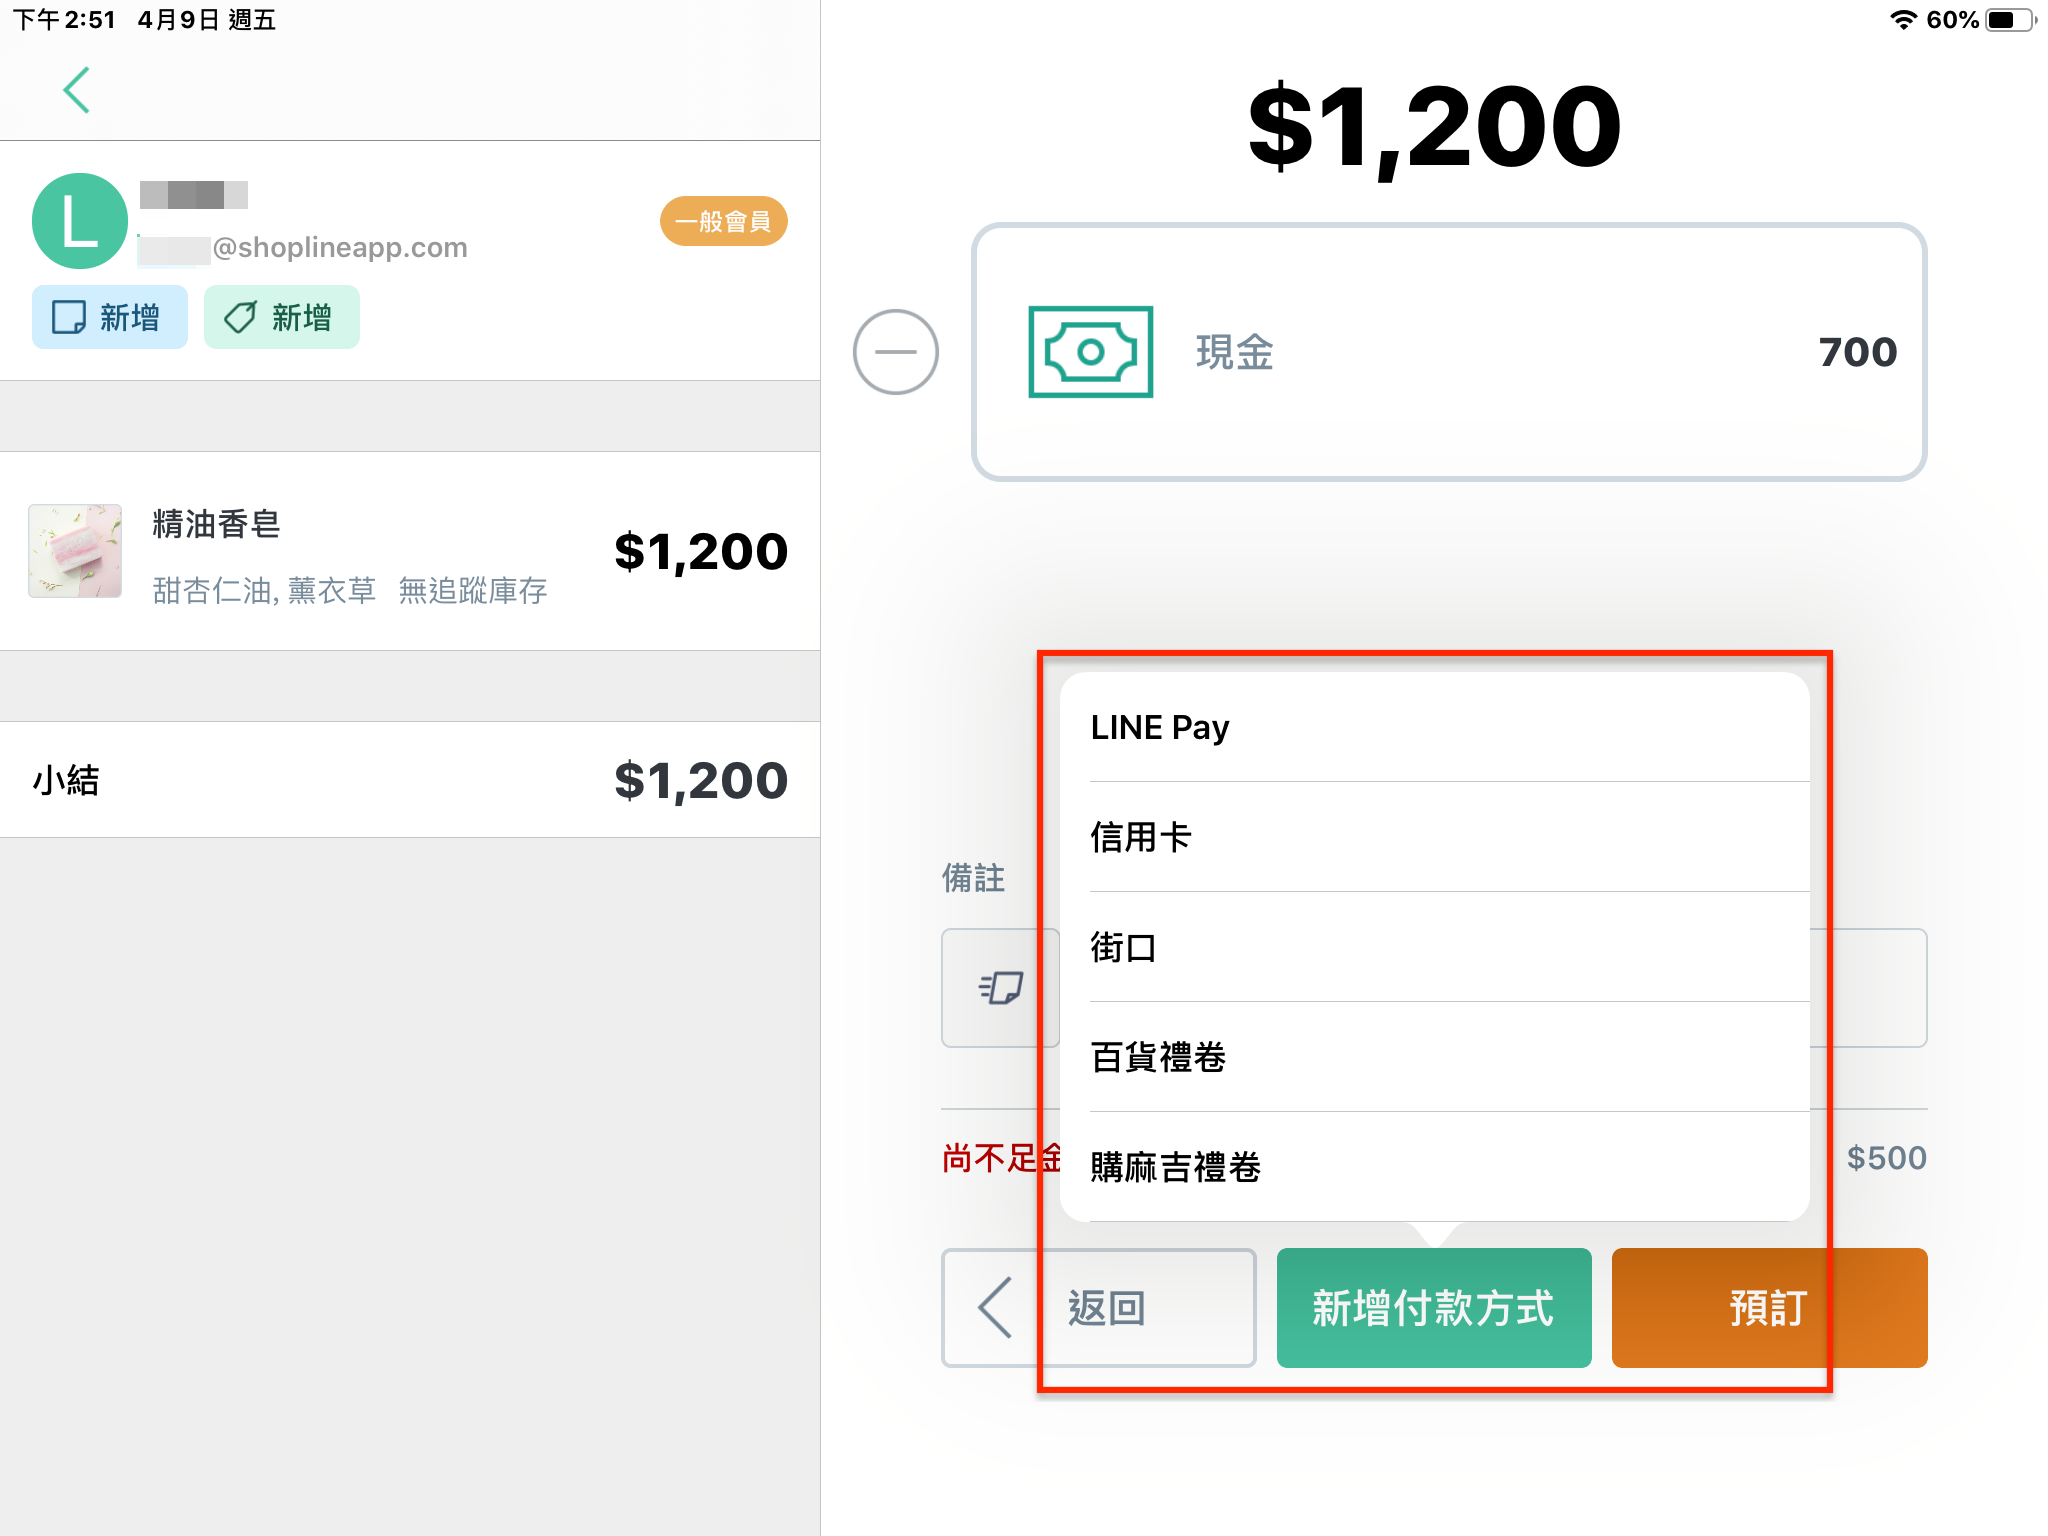The width and height of the screenshot is (2048, 1536).
Task: Pick 街口 as payment method
Action: (x=1435, y=947)
